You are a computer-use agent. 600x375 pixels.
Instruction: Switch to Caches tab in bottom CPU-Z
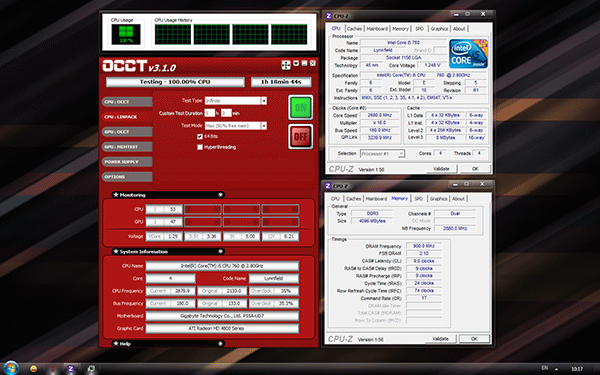(354, 199)
